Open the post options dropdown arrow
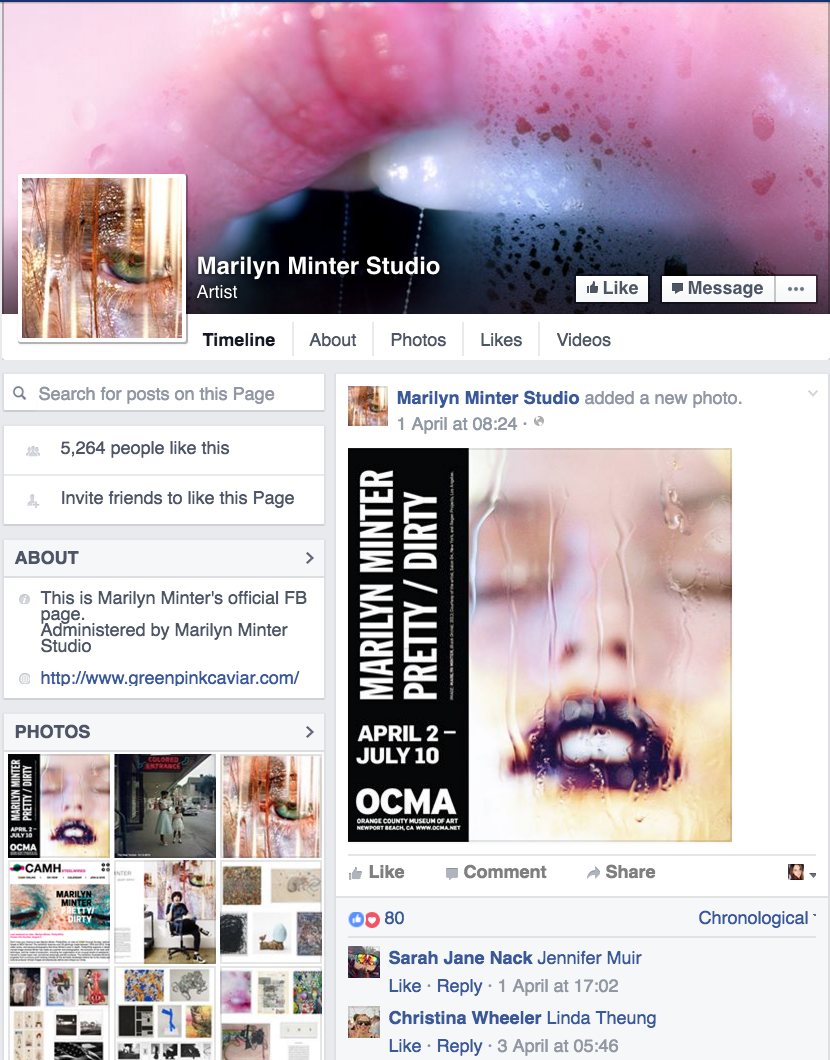830x1060 pixels. pyautogui.click(x=812, y=393)
